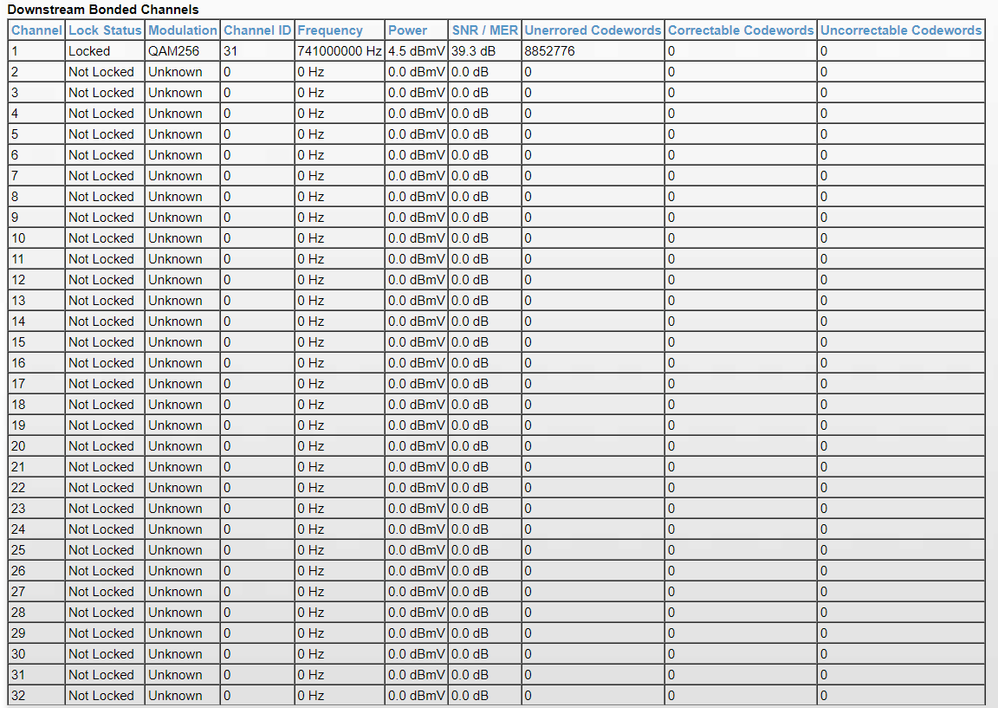Click the Not Locked cell for channel 2
998x708 pixels.
point(101,72)
